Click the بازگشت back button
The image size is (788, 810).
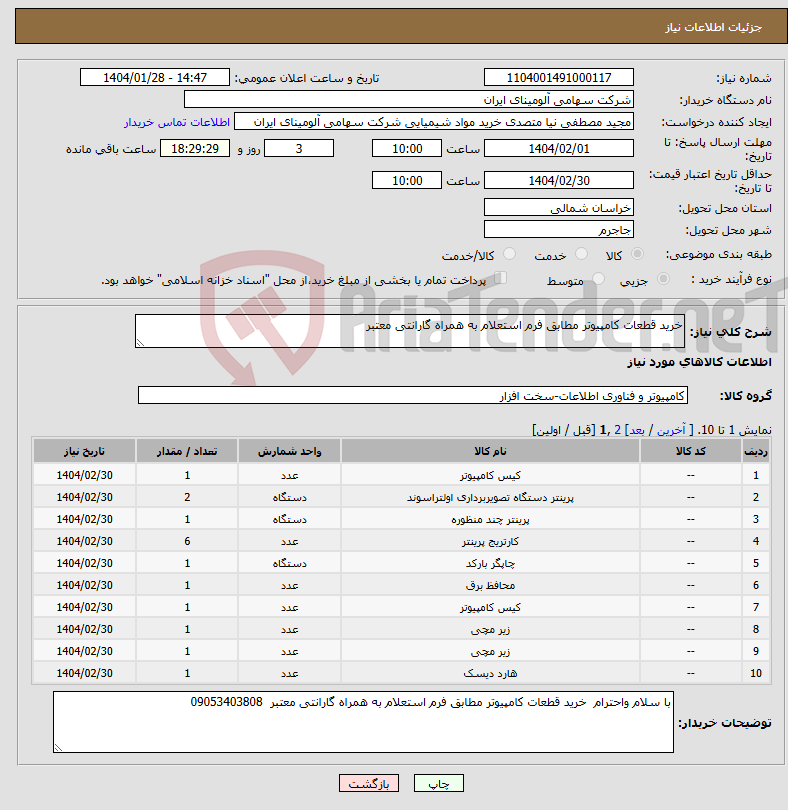(369, 783)
